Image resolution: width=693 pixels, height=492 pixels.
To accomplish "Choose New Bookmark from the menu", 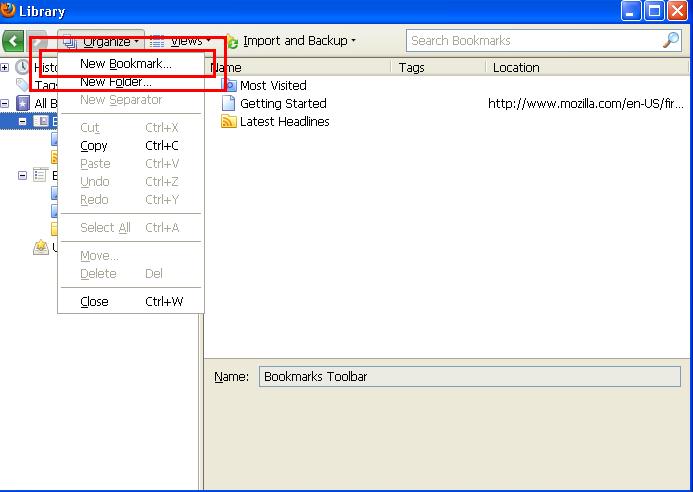I will tap(126, 64).
